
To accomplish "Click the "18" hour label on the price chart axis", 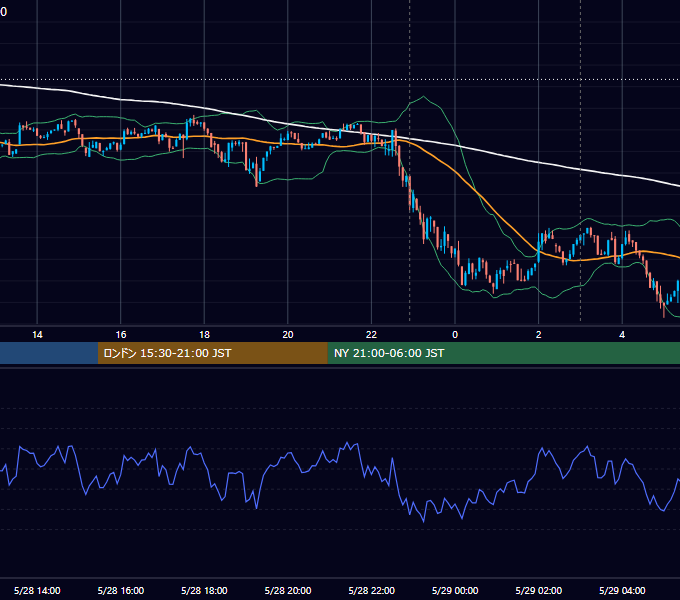I will 204,335.
